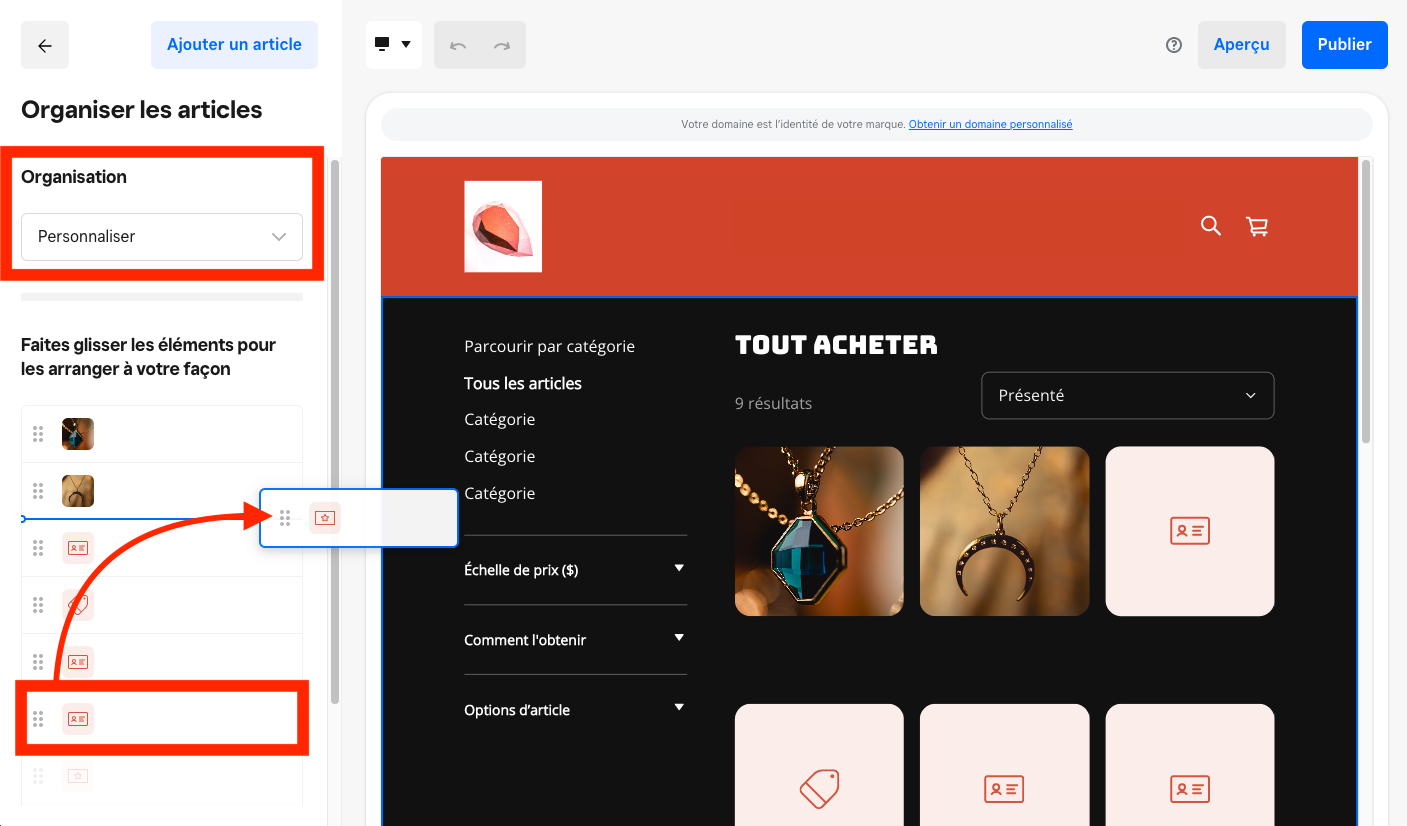
Task: Go back using the left arrow button
Action: [x=45, y=45]
